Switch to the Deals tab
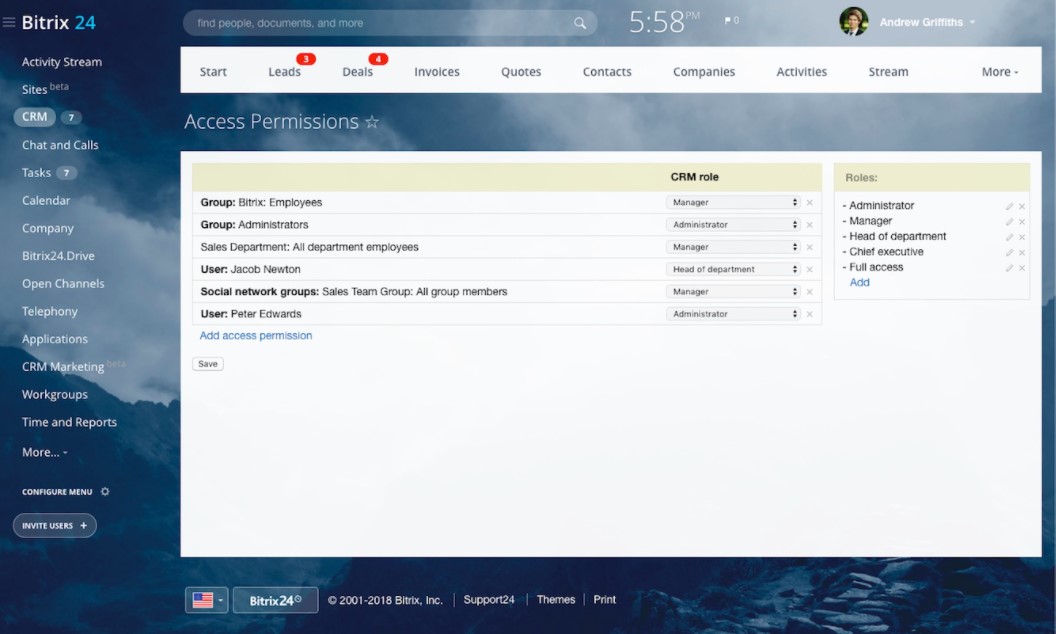 click(x=358, y=71)
